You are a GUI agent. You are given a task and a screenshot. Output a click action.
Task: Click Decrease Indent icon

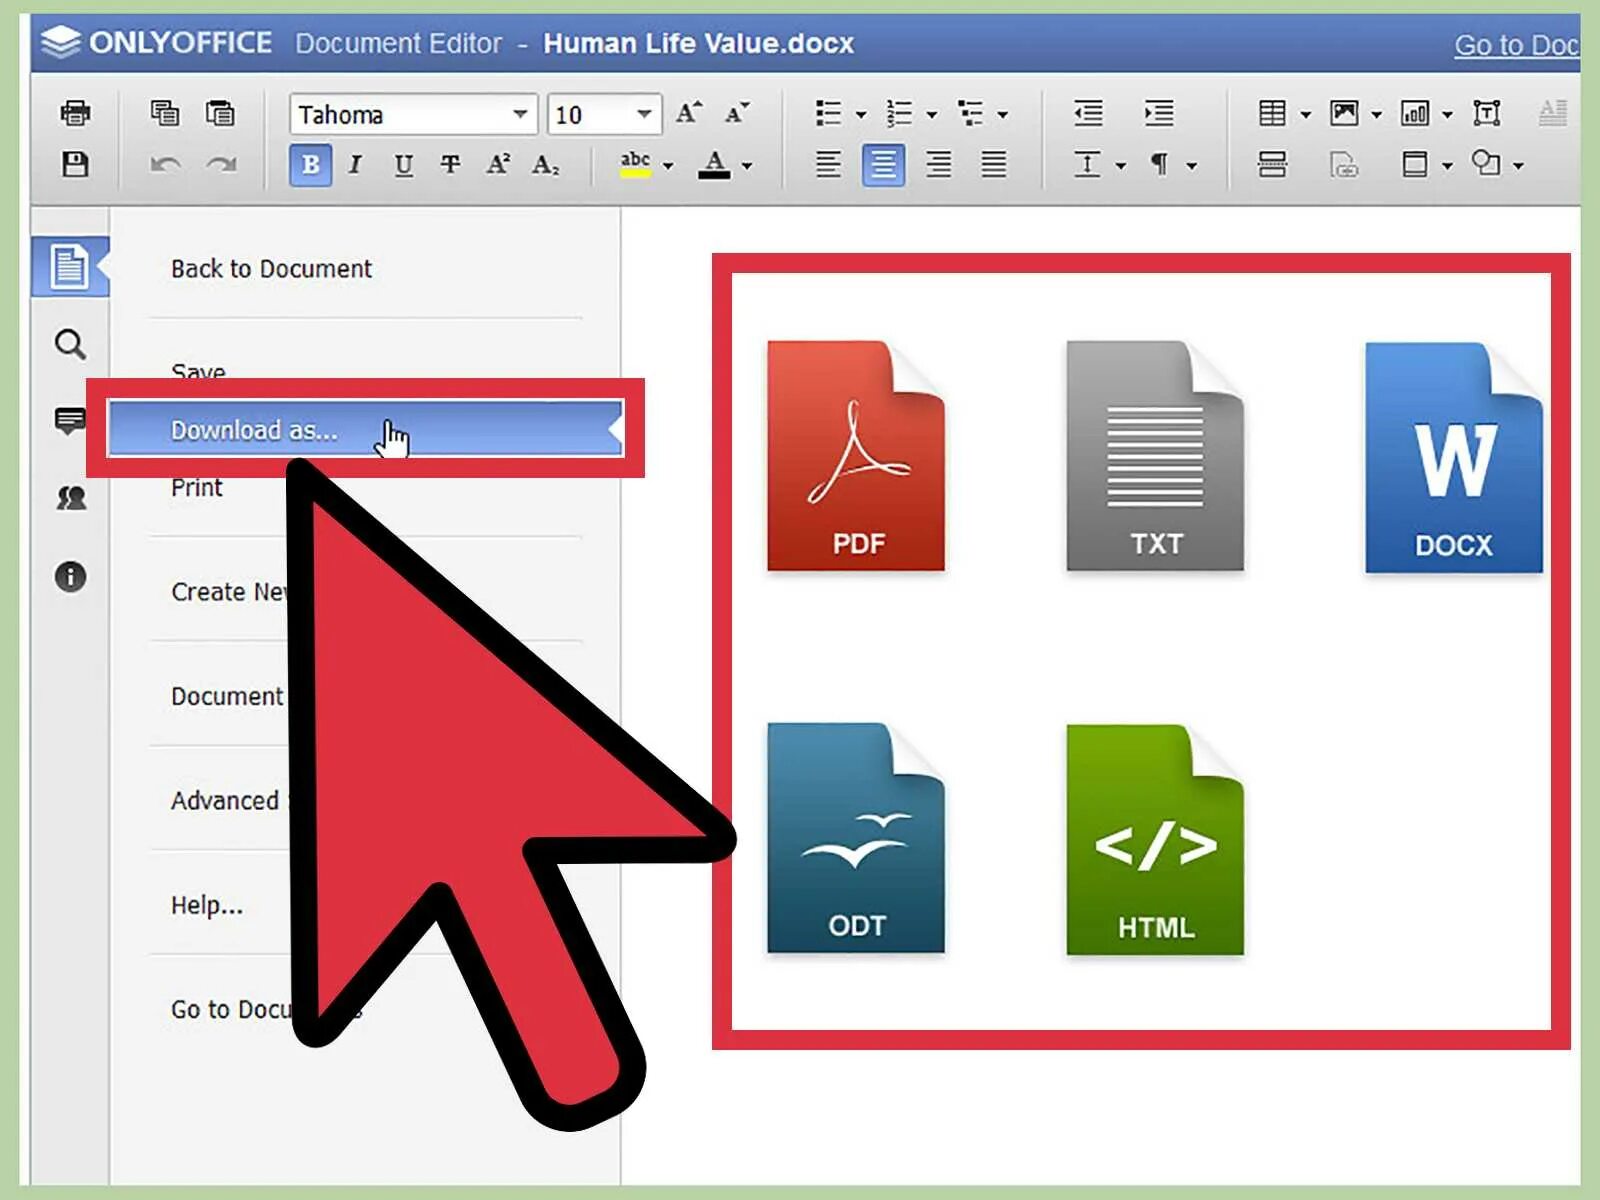click(x=1088, y=113)
